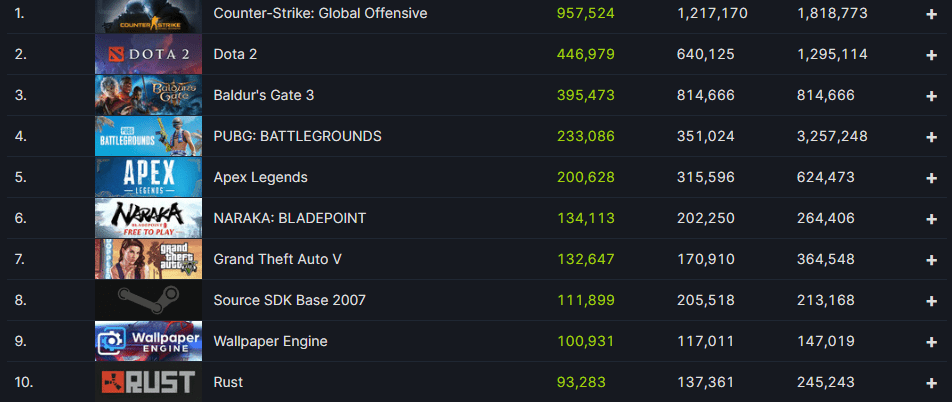Click the Baldur's Gate 3 cover image
Screen dimensions: 952x402
tap(148, 95)
